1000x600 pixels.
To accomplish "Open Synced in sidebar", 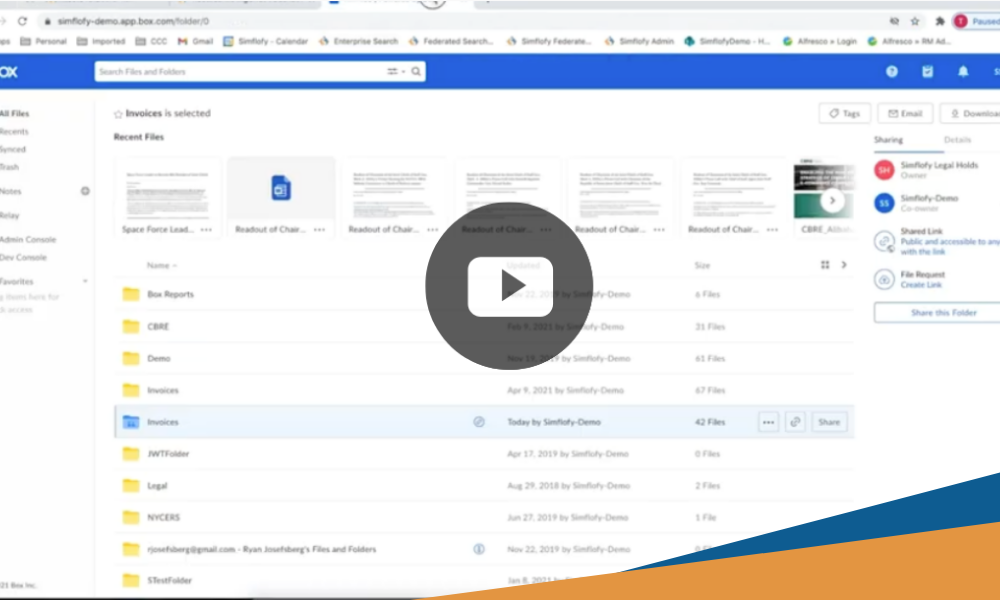I will (x=13, y=149).
